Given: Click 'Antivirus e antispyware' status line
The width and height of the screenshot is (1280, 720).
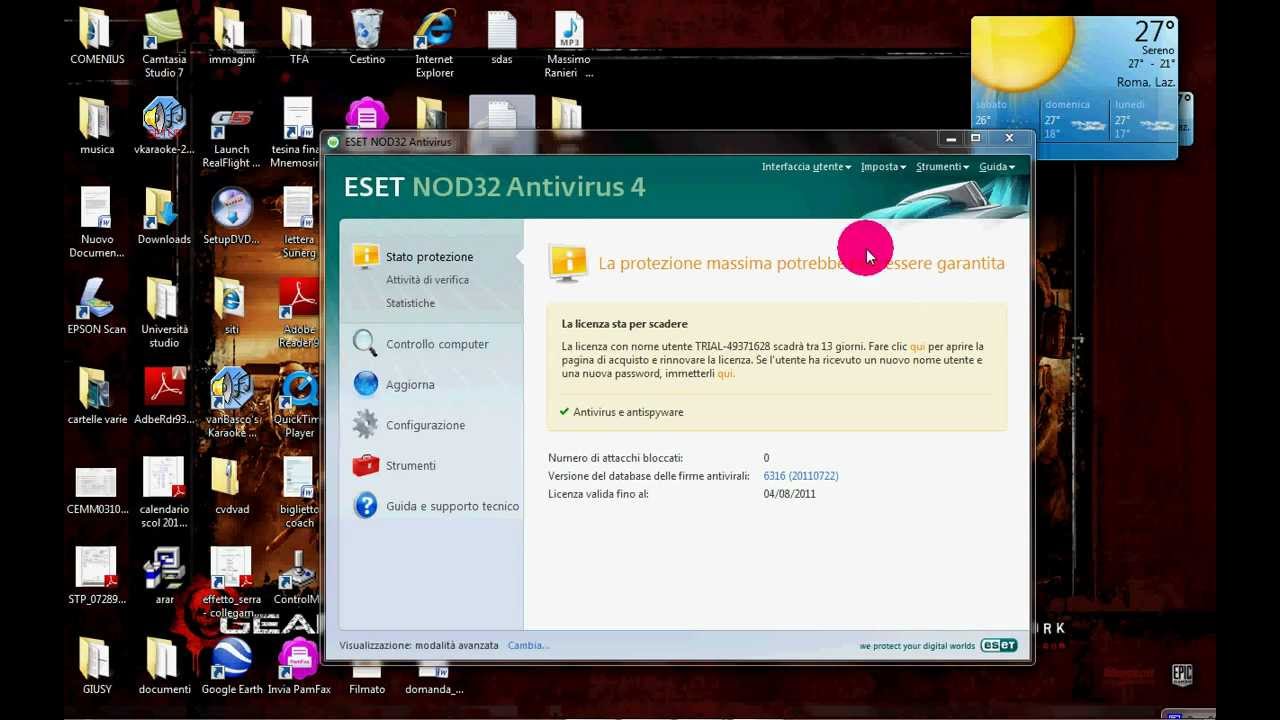Looking at the screenshot, I should [x=628, y=412].
